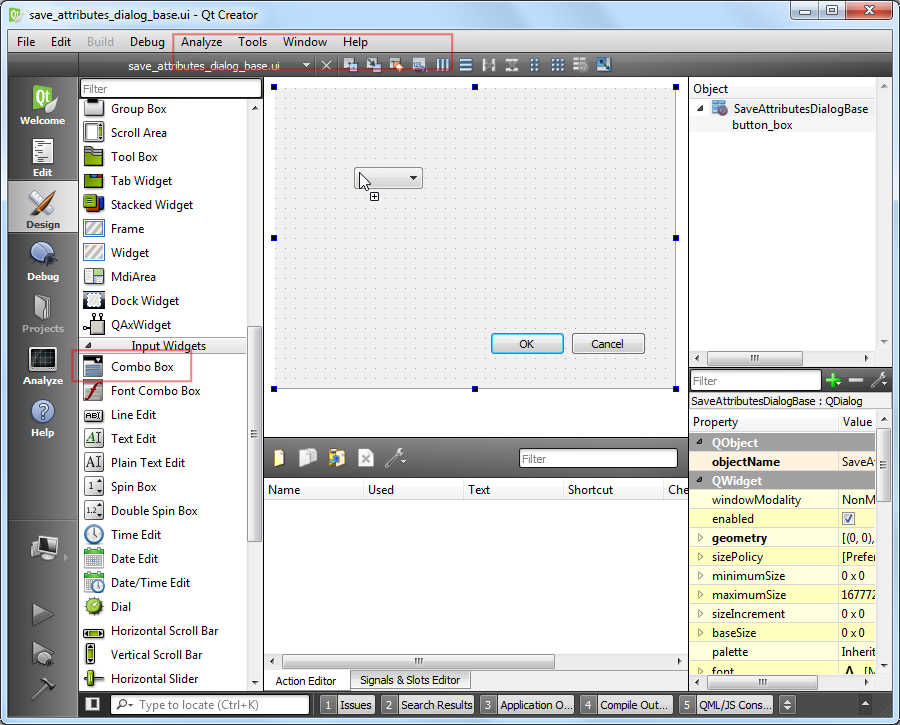Switch to Signals & Slots Editor tab
The image size is (900, 725).
(x=410, y=680)
